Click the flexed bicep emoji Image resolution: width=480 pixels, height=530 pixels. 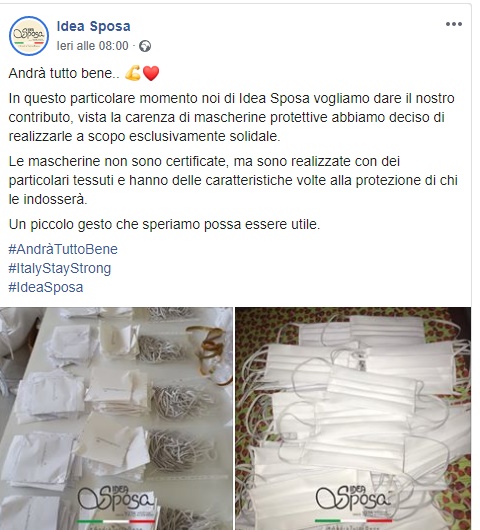[133, 73]
